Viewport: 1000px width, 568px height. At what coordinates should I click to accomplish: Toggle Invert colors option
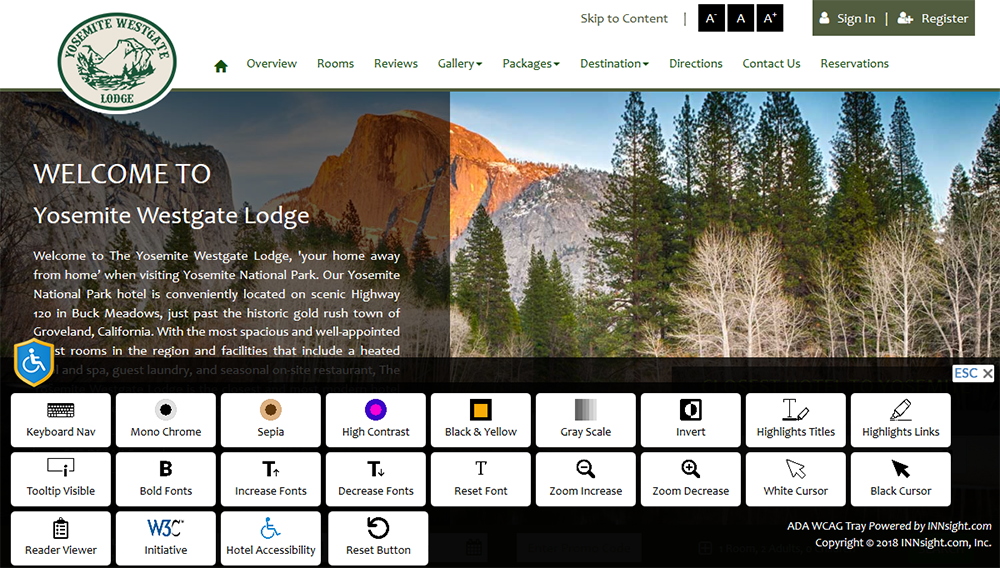(x=691, y=420)
